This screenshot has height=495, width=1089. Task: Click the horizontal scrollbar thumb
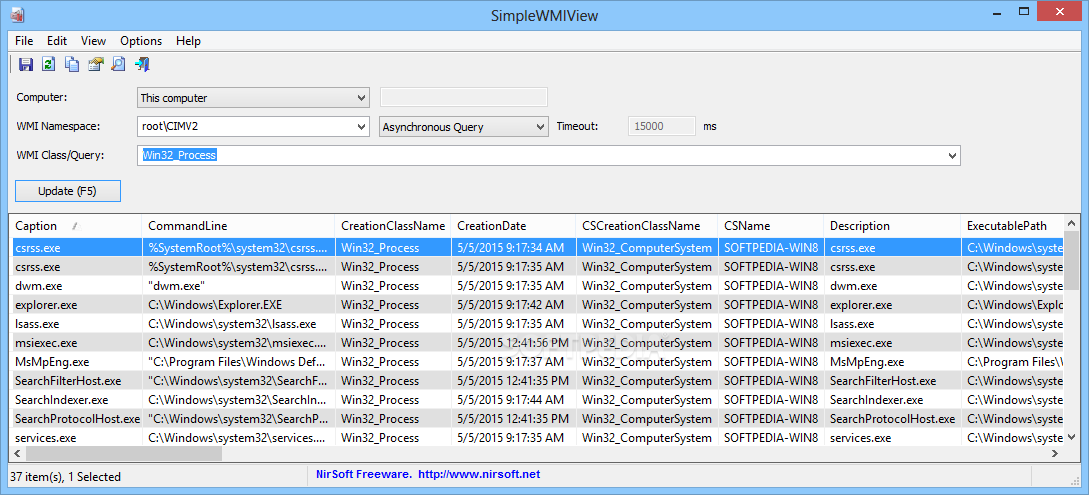click(124, 453)
